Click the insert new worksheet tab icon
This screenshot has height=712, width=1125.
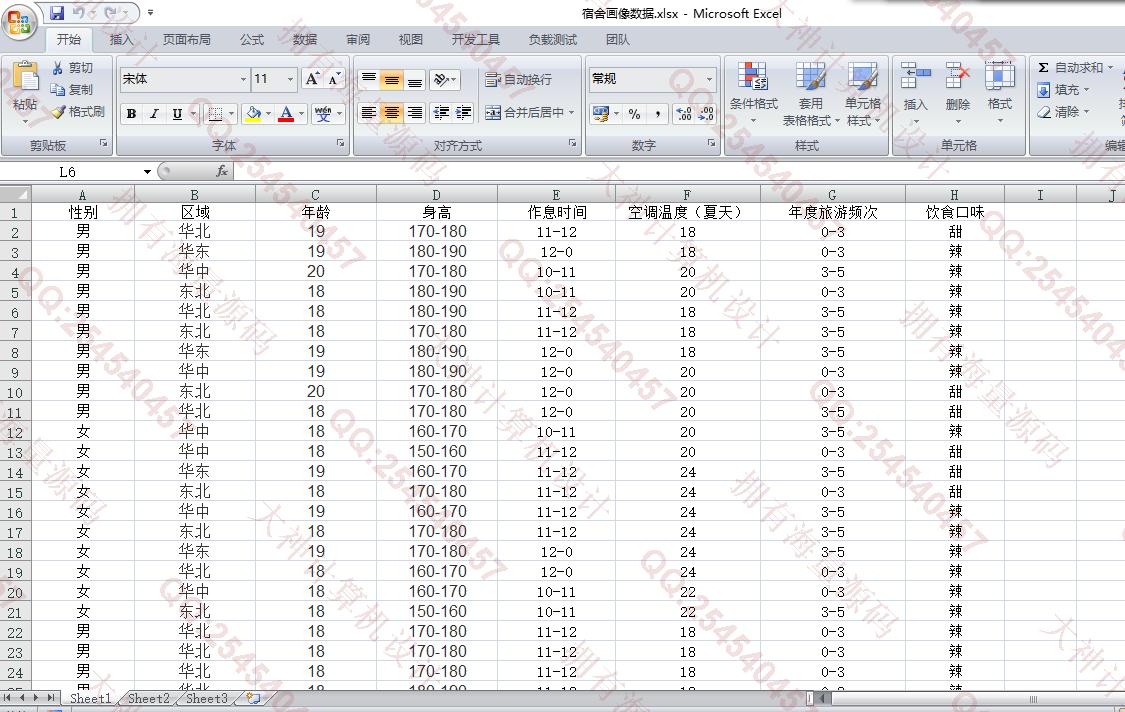coord(253,698)
